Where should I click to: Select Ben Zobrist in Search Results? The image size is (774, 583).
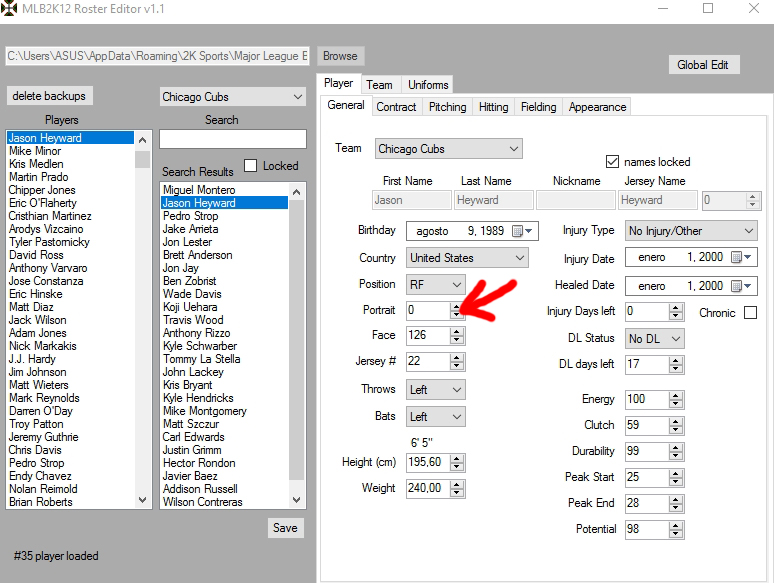click(190, 281)
